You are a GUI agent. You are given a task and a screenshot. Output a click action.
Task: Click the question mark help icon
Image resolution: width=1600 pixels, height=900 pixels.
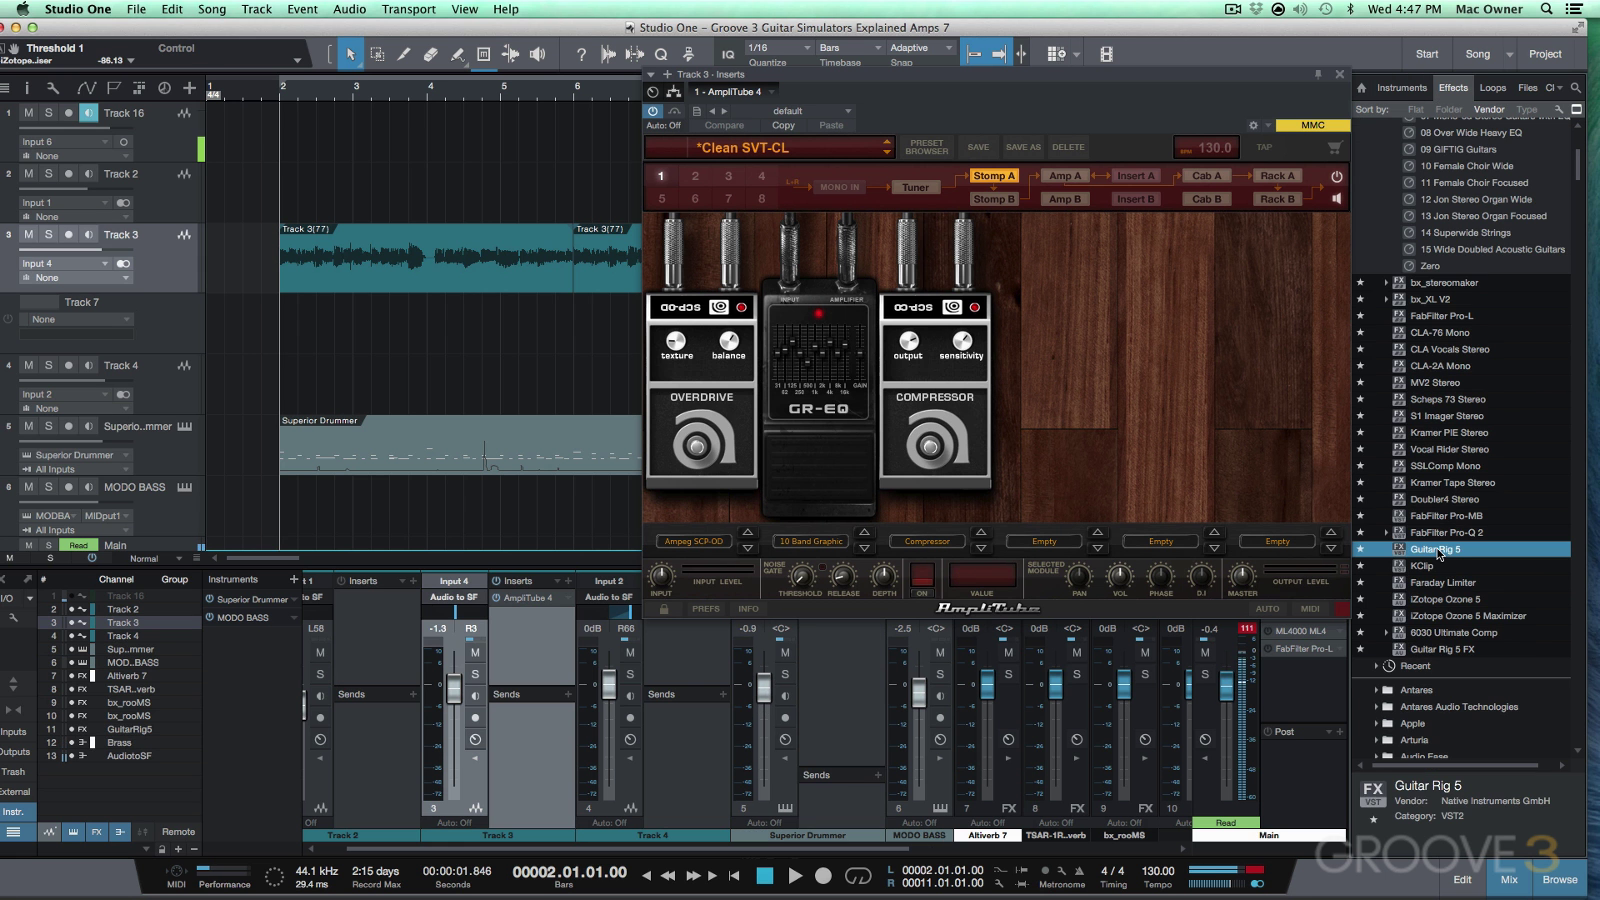click(x=581, y=54)
